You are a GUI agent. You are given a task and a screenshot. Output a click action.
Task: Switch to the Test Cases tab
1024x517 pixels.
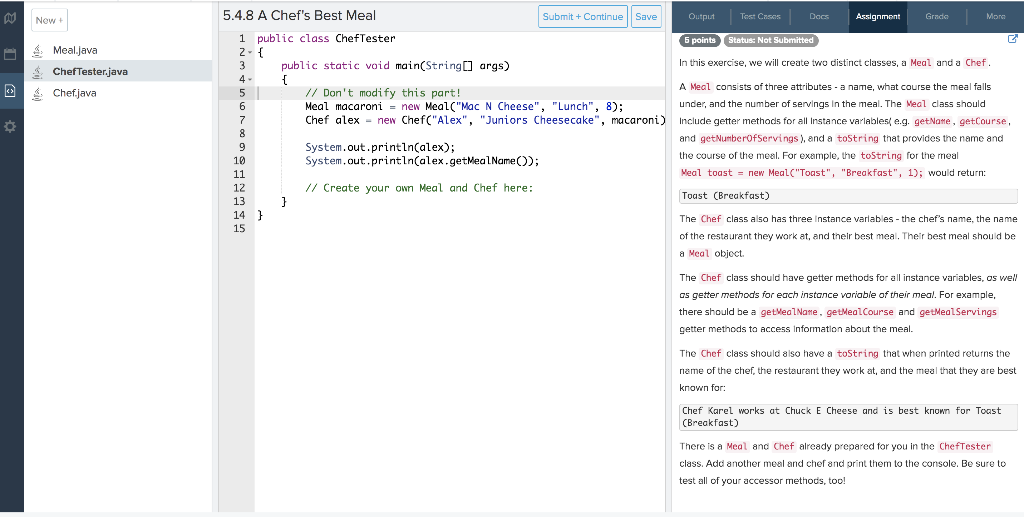[x=760, y=16]
